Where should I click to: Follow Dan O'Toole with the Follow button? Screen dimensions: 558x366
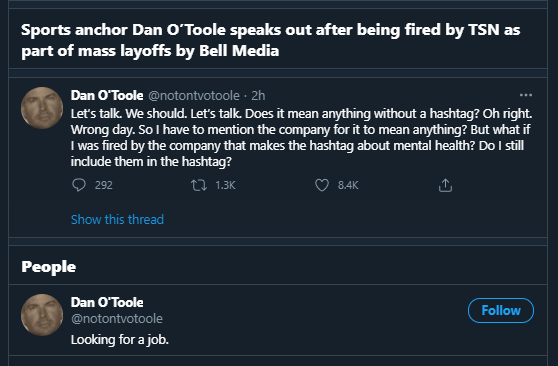[501, 310]
